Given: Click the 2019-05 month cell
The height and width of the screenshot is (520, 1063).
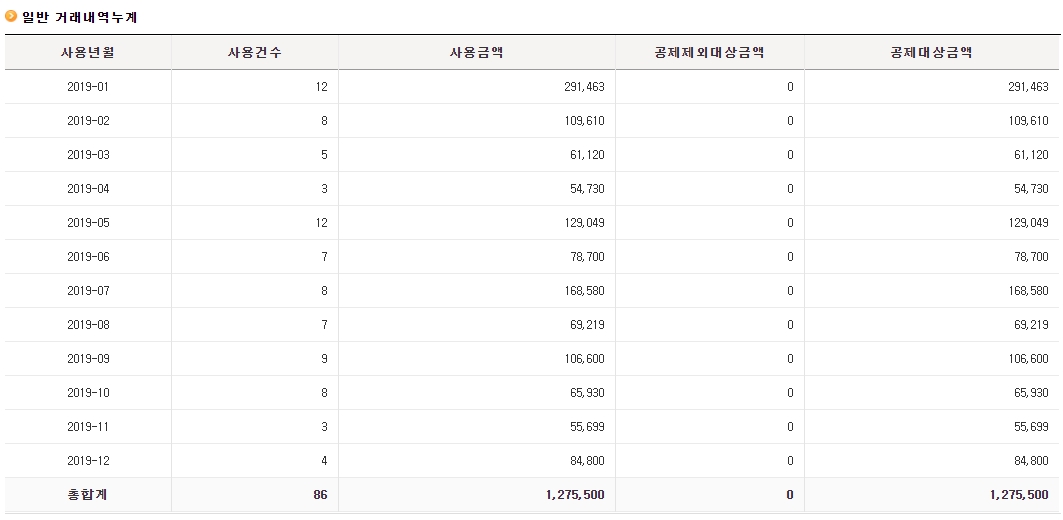Looking at the screenshot, I should [88, 222].
